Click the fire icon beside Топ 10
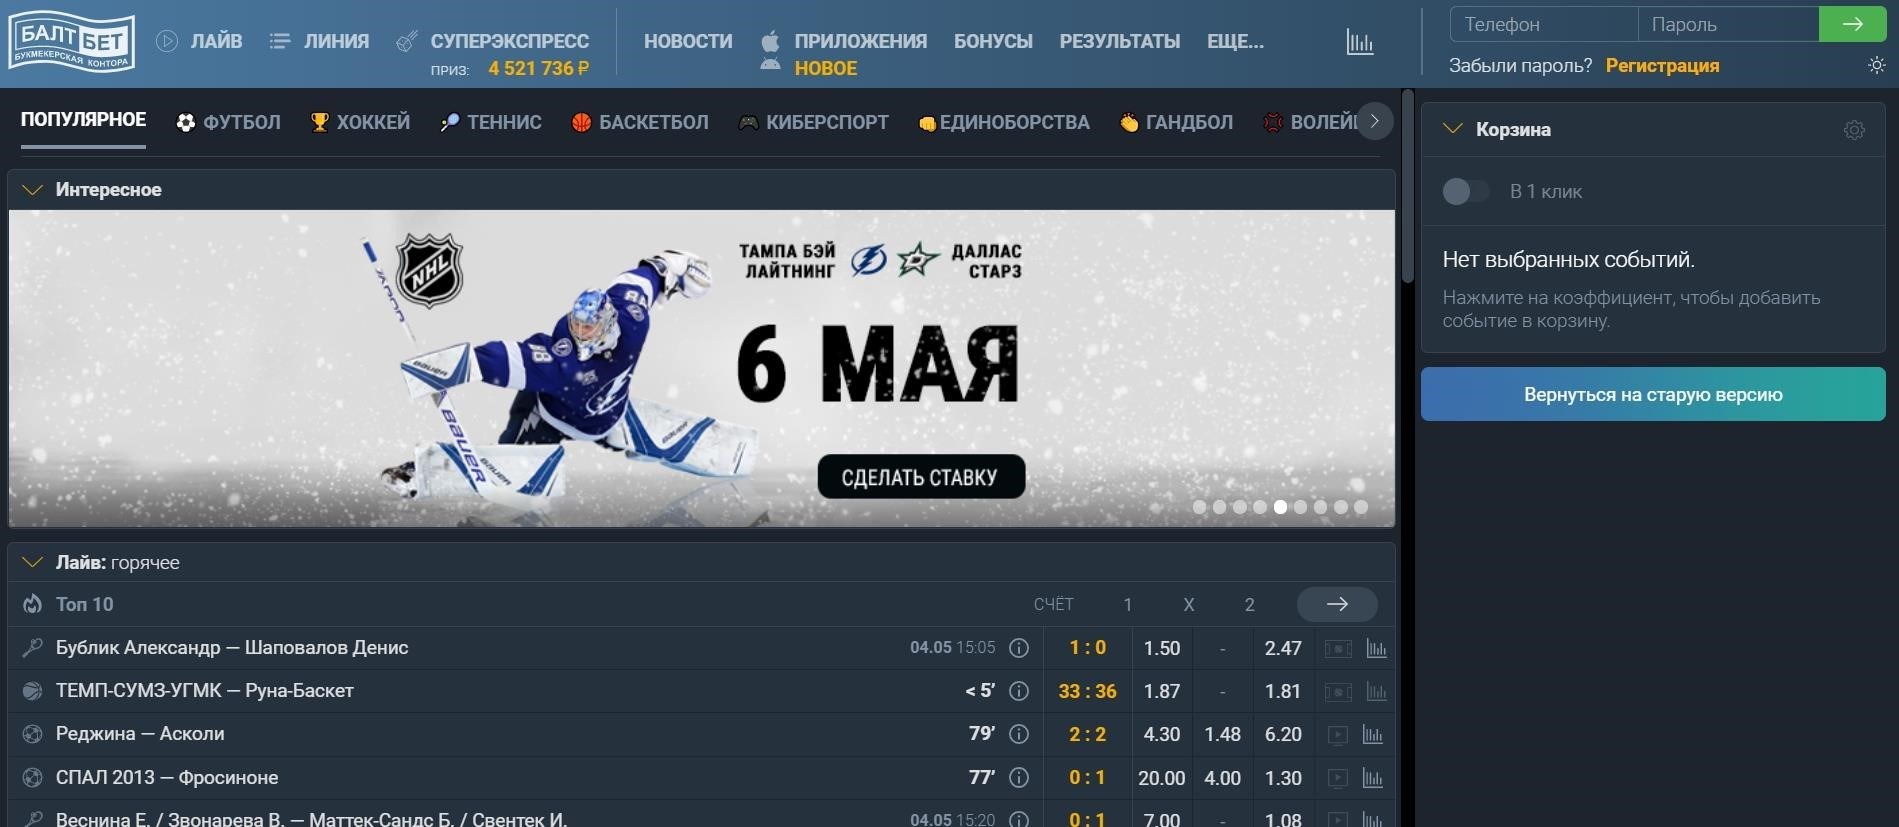 click(x=33, y=604)
